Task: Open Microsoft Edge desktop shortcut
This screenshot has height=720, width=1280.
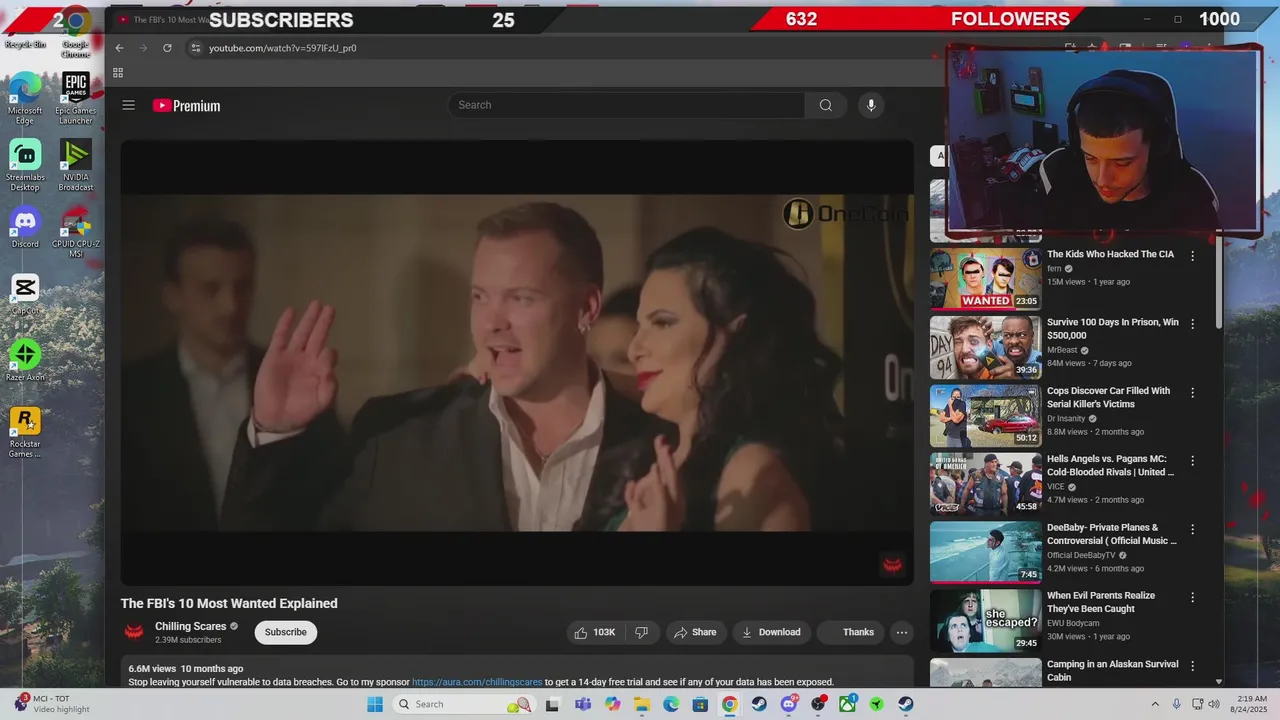Action: (x=25, y=99)
